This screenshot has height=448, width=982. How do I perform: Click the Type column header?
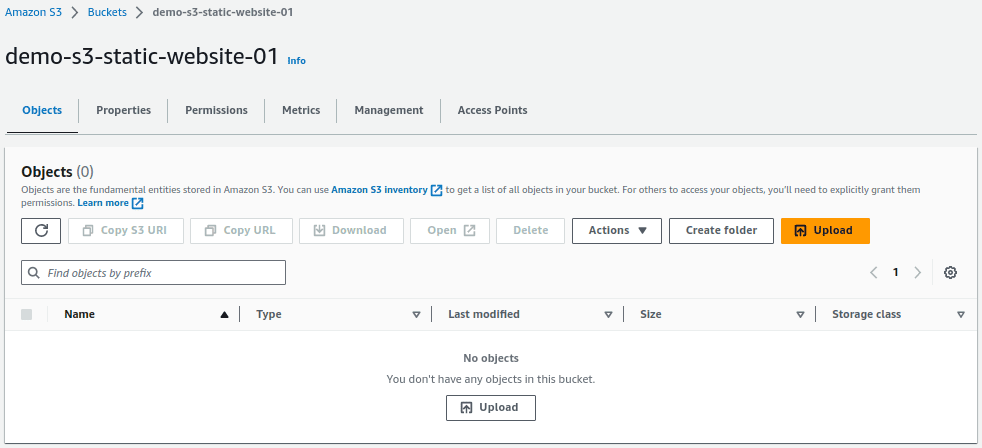pos(269,315)
